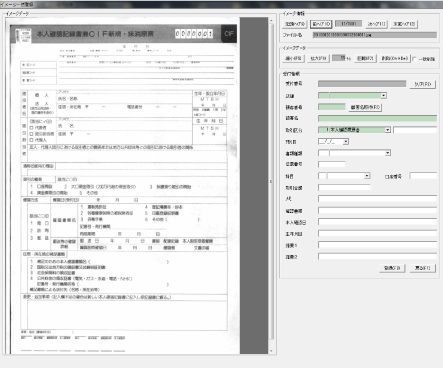Image resolution: width=443 pixels, height=368 pixels.
Task: Open the account category (科目) dropdown
Action: [367, 176]
